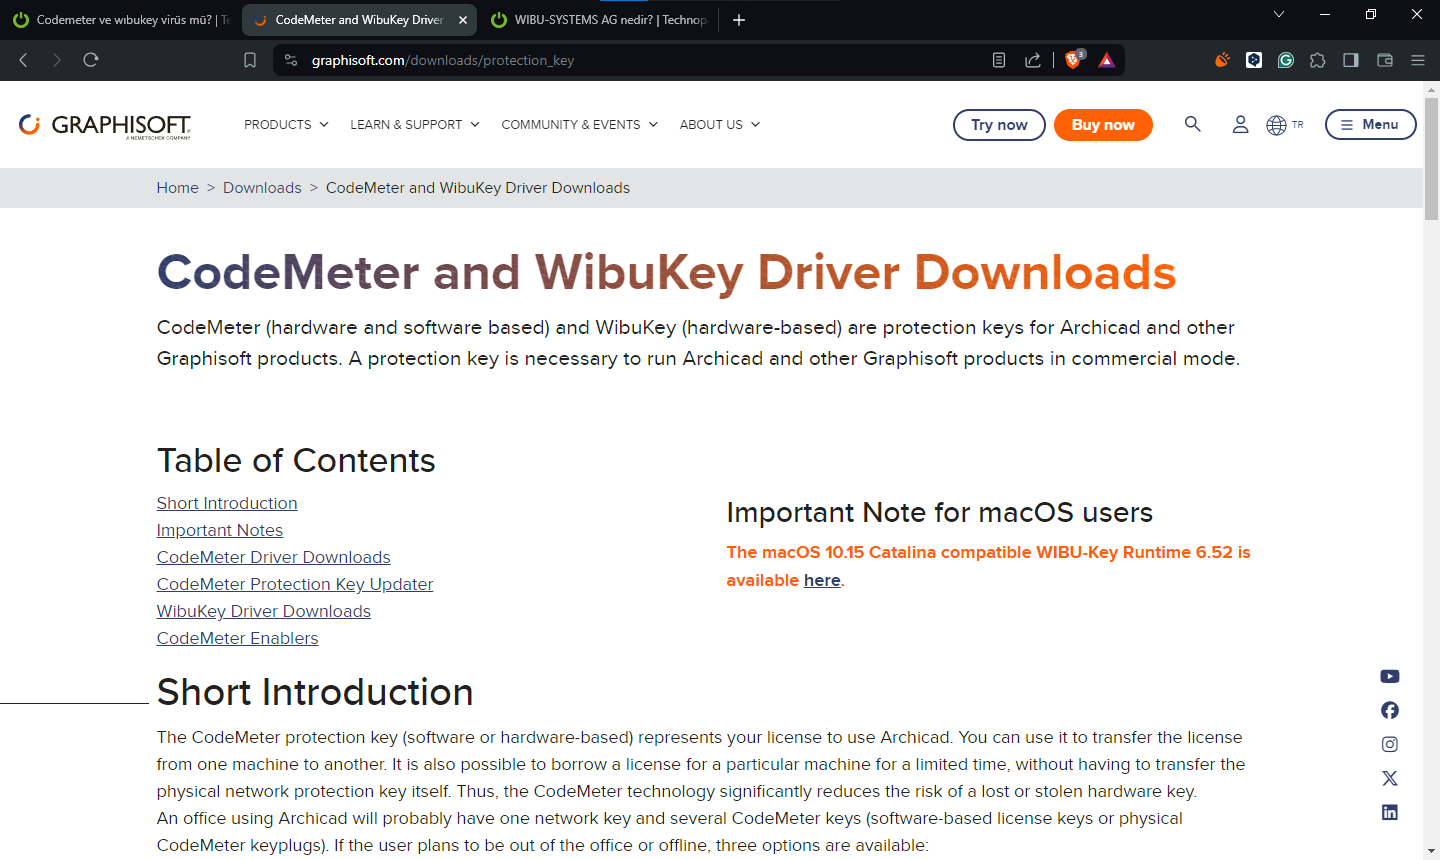
Task: Open the CodeMeter Driver Downloads link
Action: [x=274, y=557]
